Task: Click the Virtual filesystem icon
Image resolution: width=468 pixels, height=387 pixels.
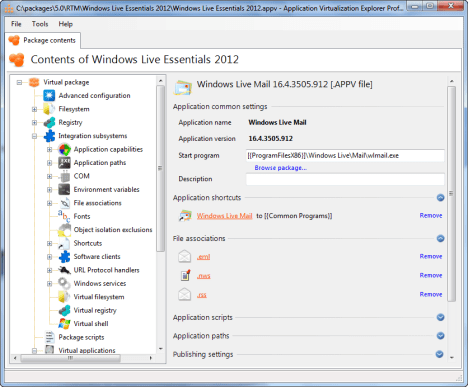Action: click(64, 297)
